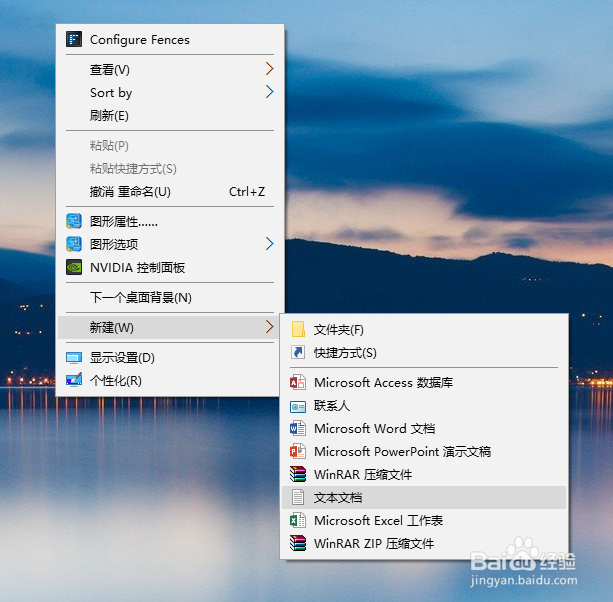Click the NVIDIA control panel icon
The image size is (613, 602).
[x=74, y=267]
